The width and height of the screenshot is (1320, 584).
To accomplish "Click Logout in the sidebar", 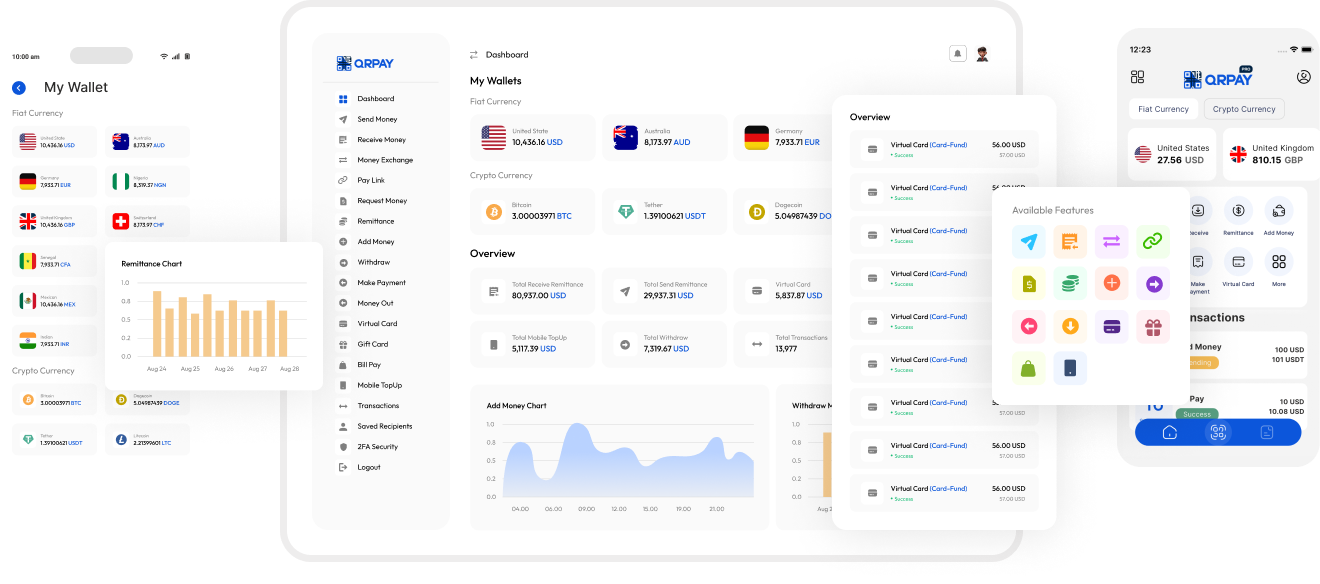I will (x=368, y=467).
